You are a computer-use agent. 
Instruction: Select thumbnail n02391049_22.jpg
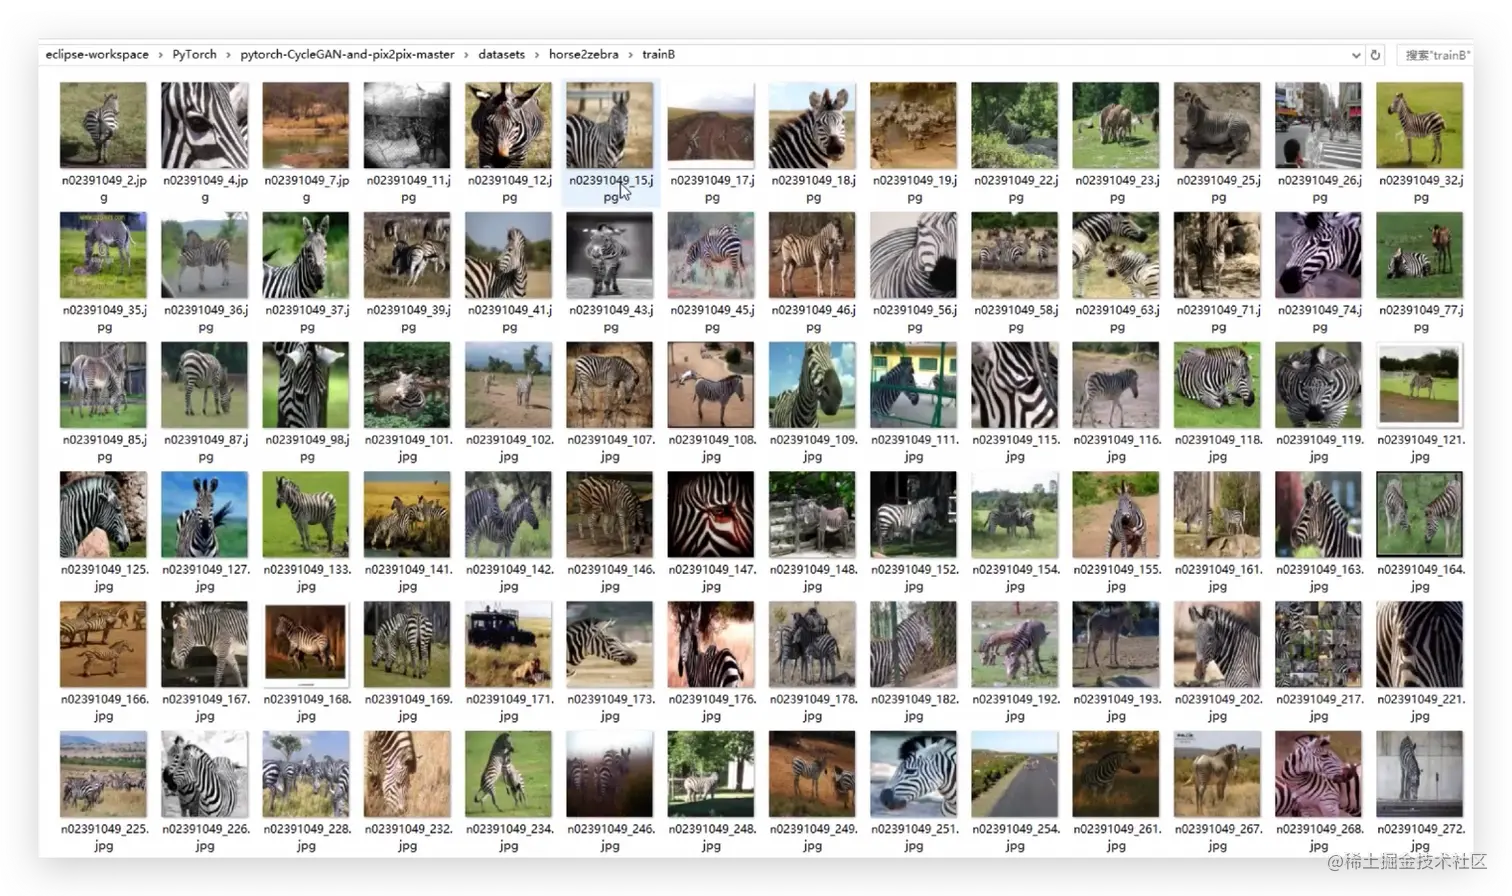point(1015,125)
